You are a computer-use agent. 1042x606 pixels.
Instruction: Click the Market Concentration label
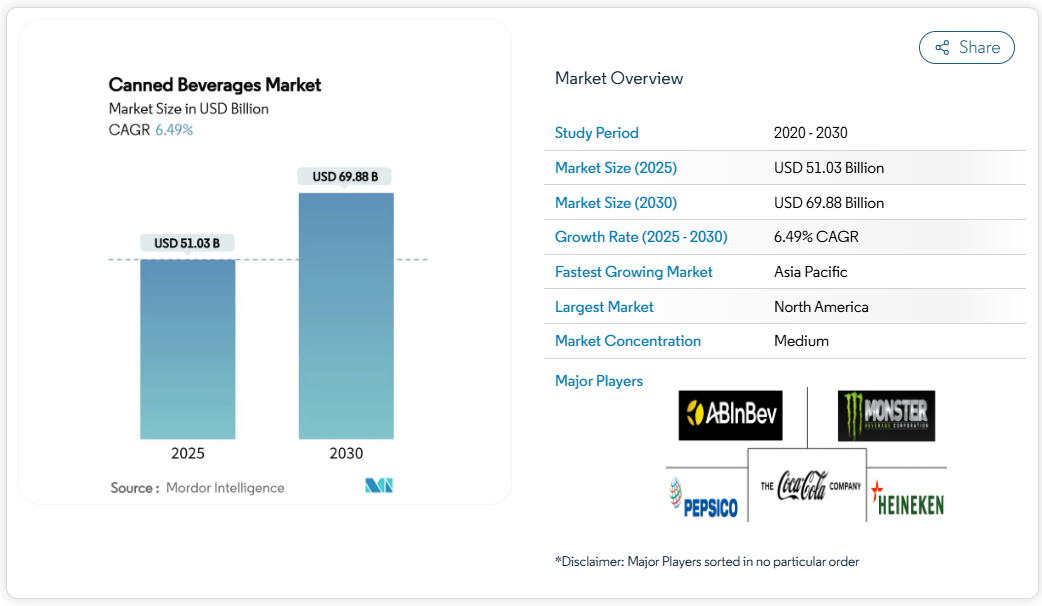point(627,341)
